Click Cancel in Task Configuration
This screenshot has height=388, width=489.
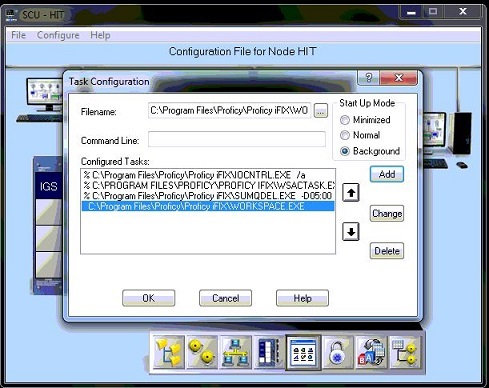225,298
